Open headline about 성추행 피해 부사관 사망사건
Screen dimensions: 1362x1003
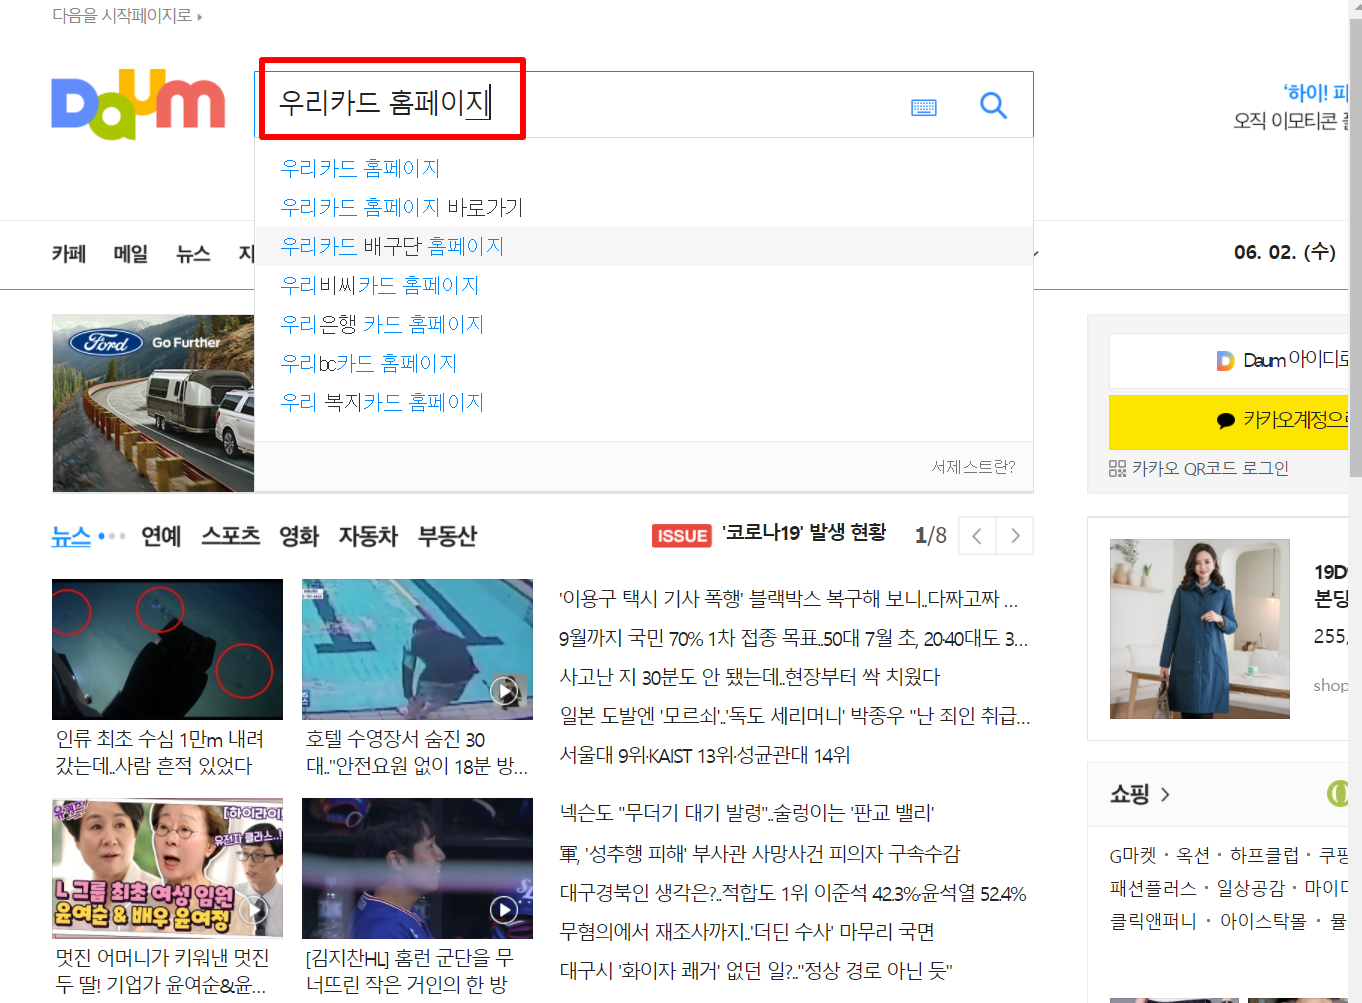(759, 854)
